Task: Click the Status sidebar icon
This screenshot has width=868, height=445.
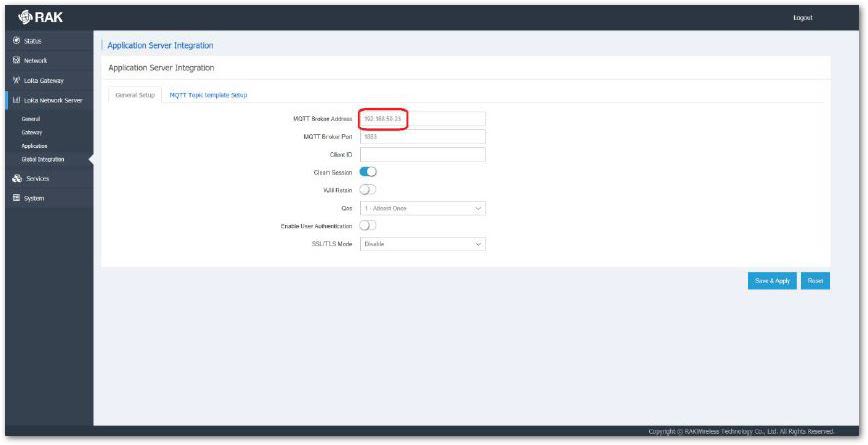Action: [x=16, y=40]
